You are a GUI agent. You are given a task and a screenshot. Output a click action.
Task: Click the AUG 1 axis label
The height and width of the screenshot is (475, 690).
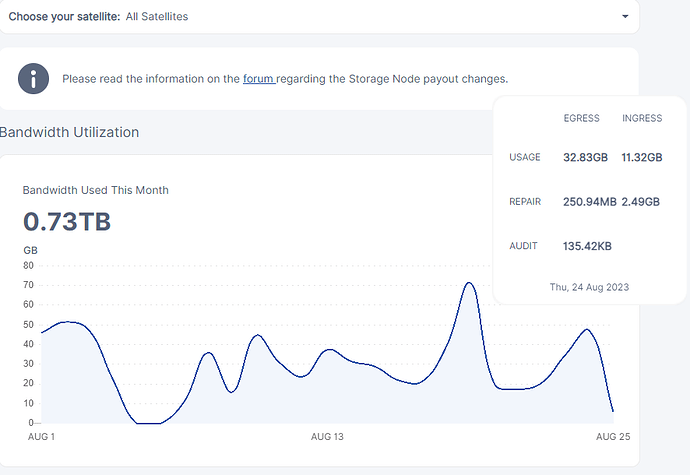(x=42, y=437)
